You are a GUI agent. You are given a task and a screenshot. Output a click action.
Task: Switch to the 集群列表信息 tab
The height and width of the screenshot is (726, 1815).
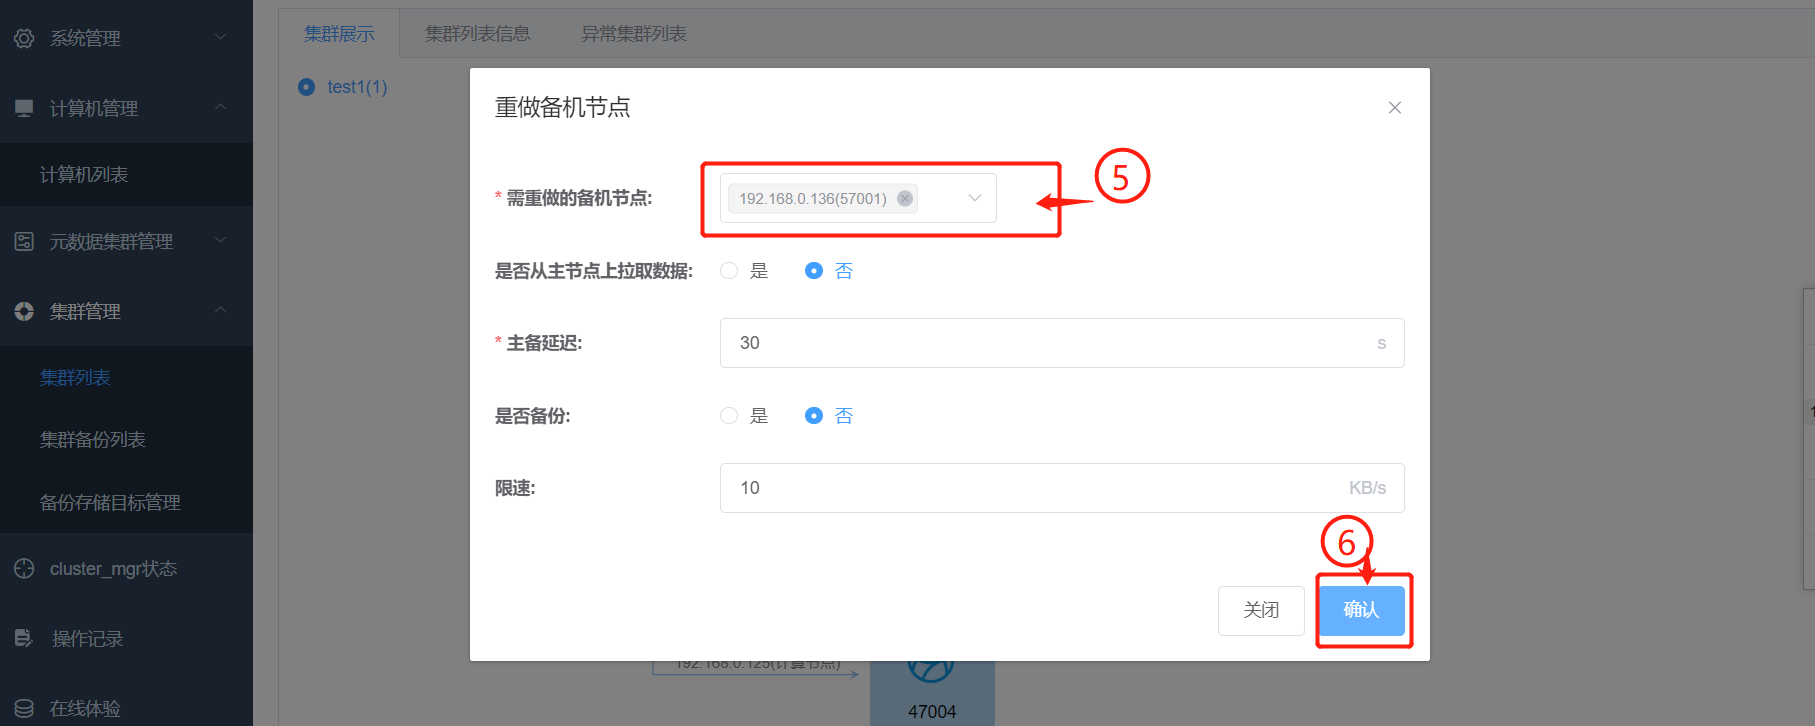(x=477, y=34)
